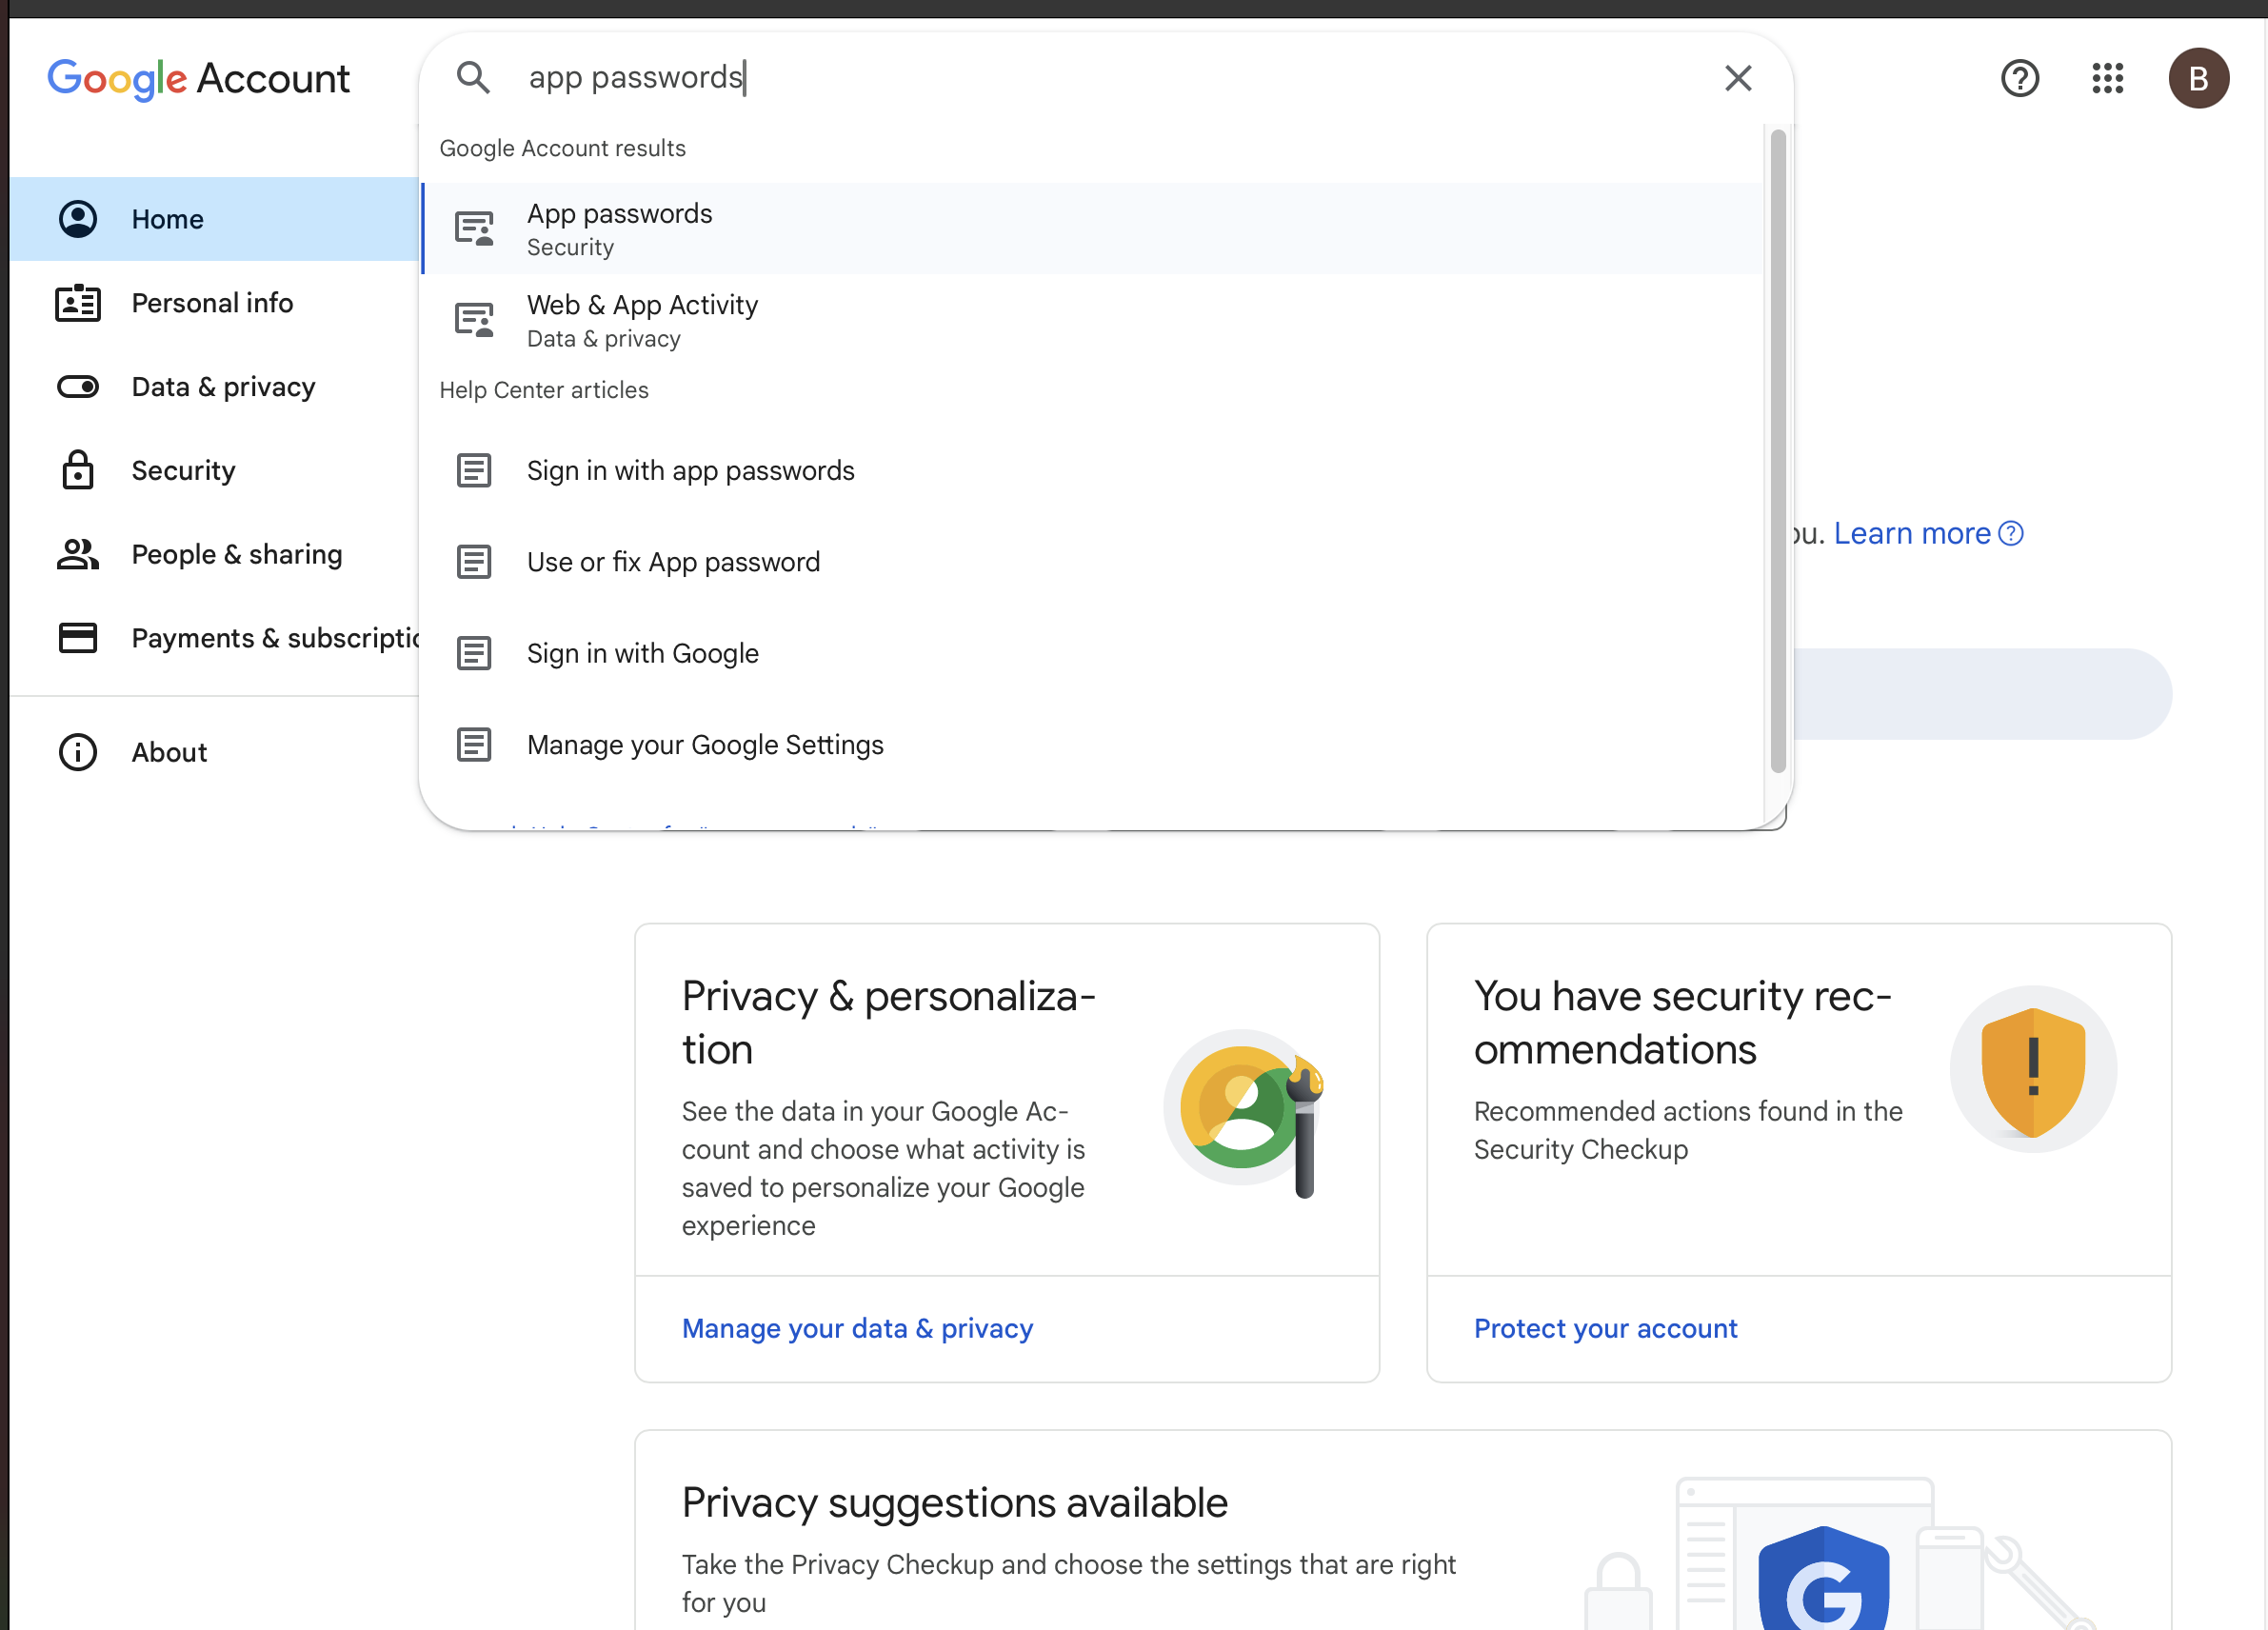Viewport: 2268px width, 1630px height.
Task: Click Manage your data & privacy link
Action: (x=857, y=1328)
